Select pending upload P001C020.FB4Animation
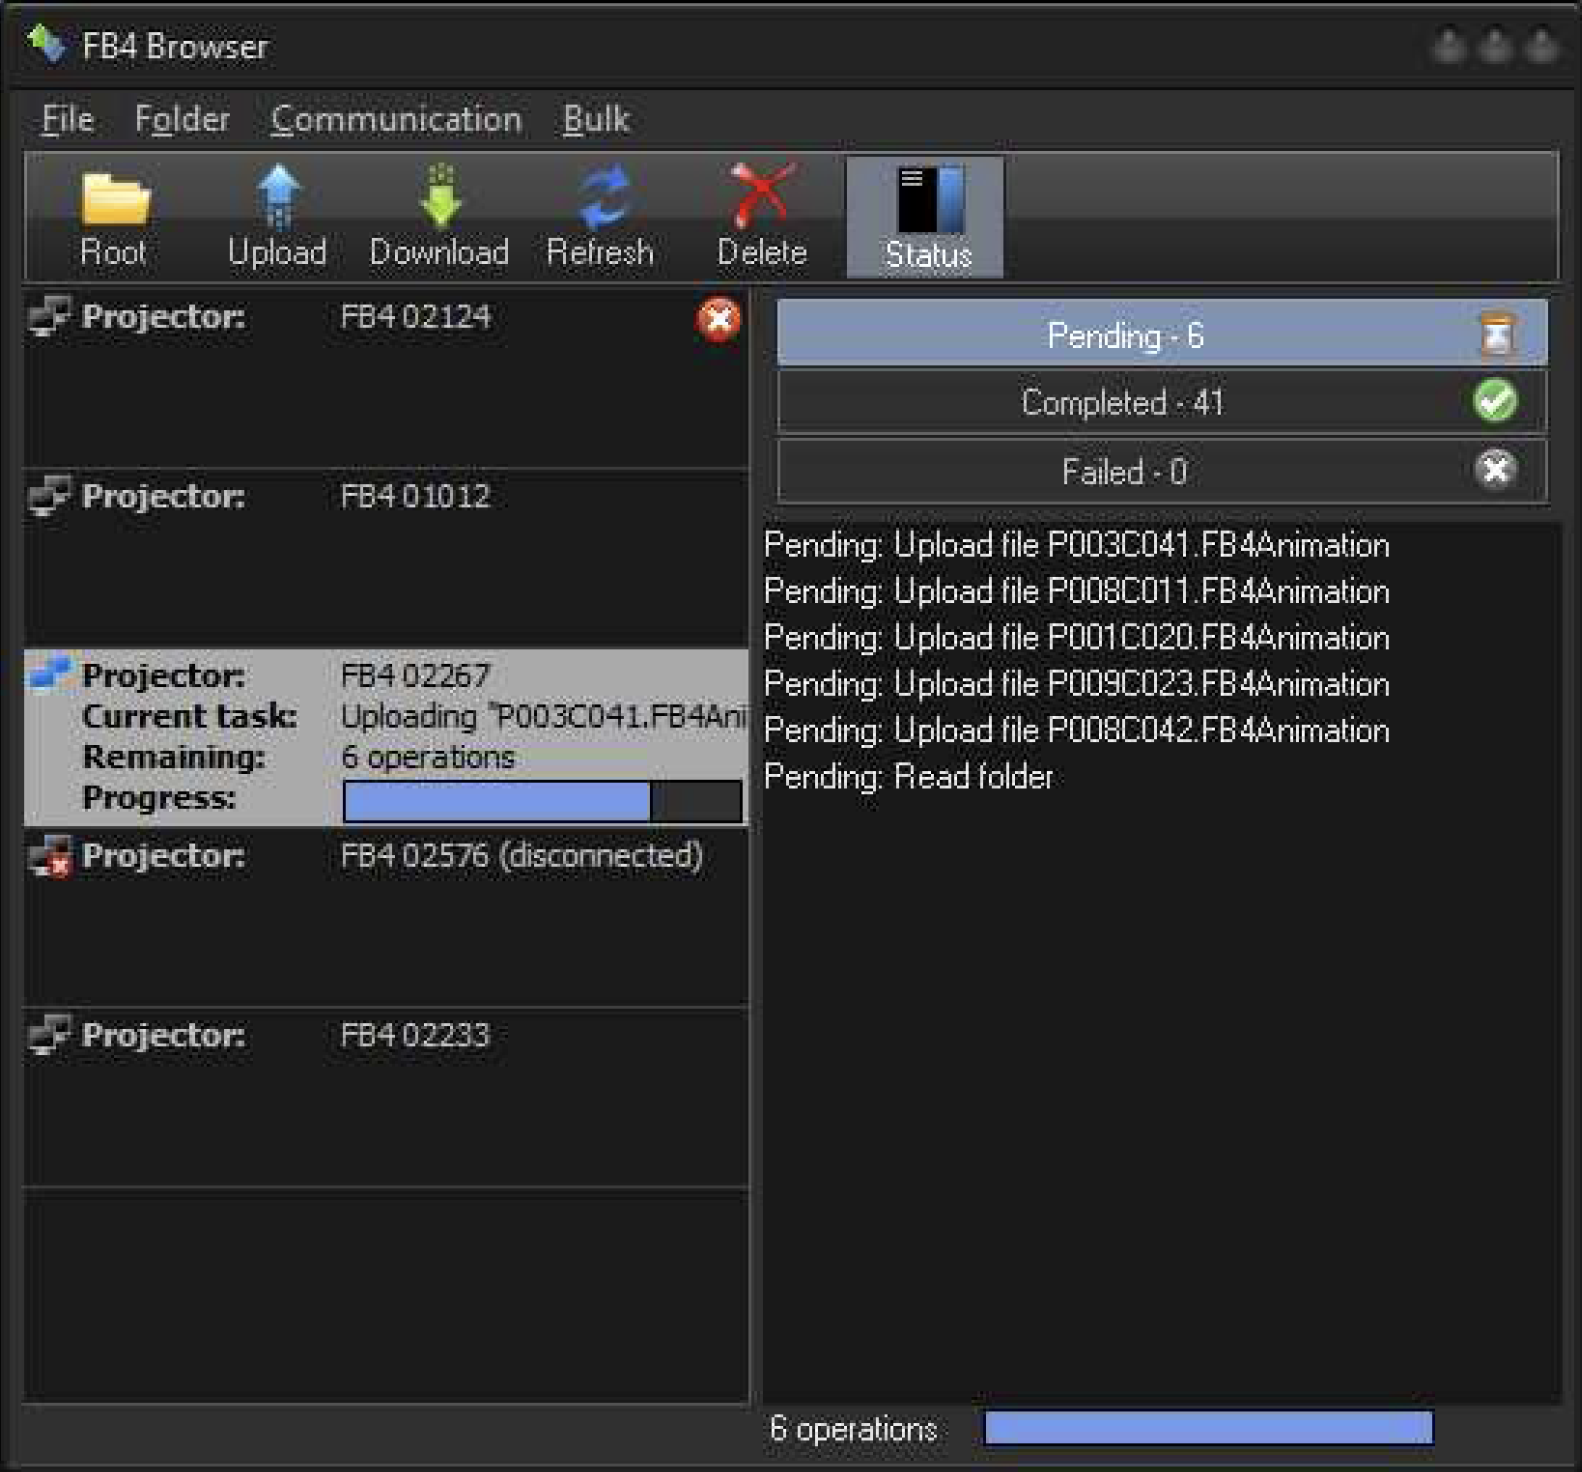Screen dimensions: 1582x1472 point(1077,637)
